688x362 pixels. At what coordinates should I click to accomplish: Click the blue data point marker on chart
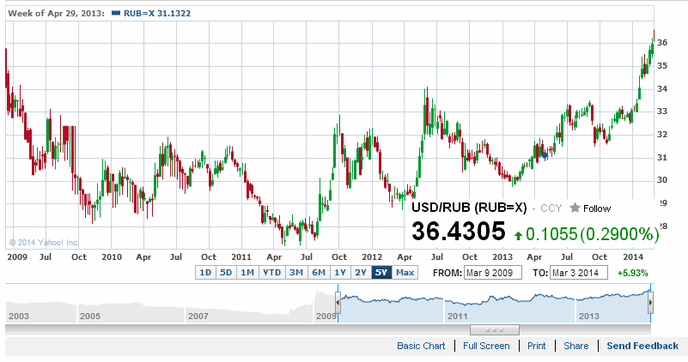(x=545, y=155)
